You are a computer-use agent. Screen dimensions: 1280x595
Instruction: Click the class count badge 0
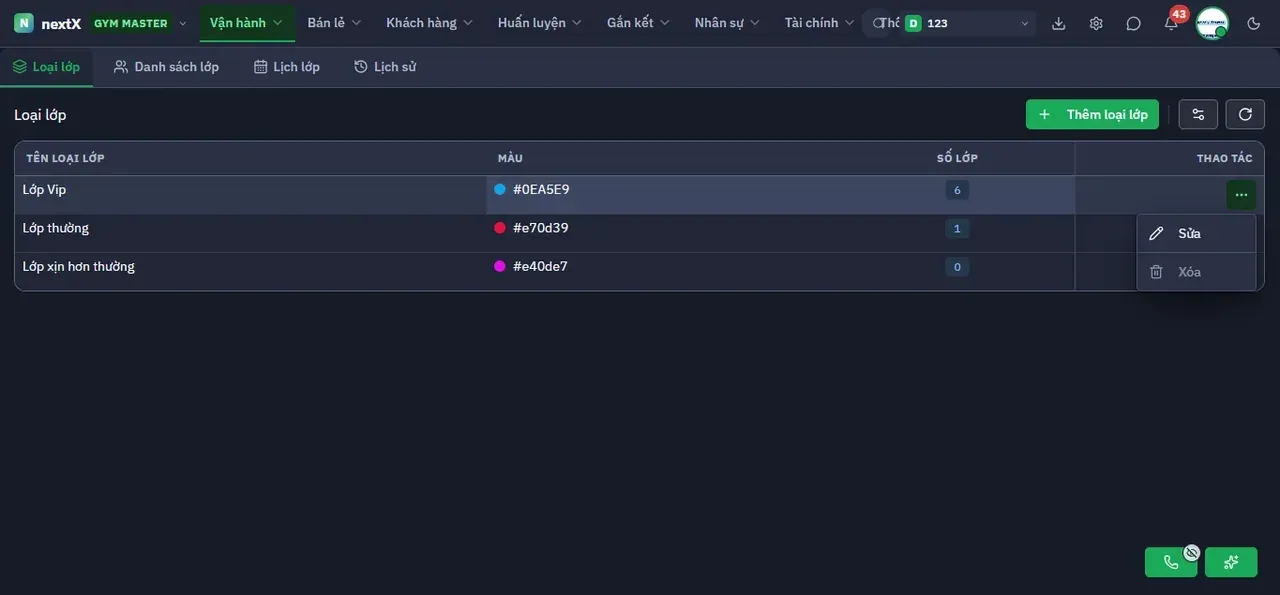pyautogui.click(x=957, y=267)
